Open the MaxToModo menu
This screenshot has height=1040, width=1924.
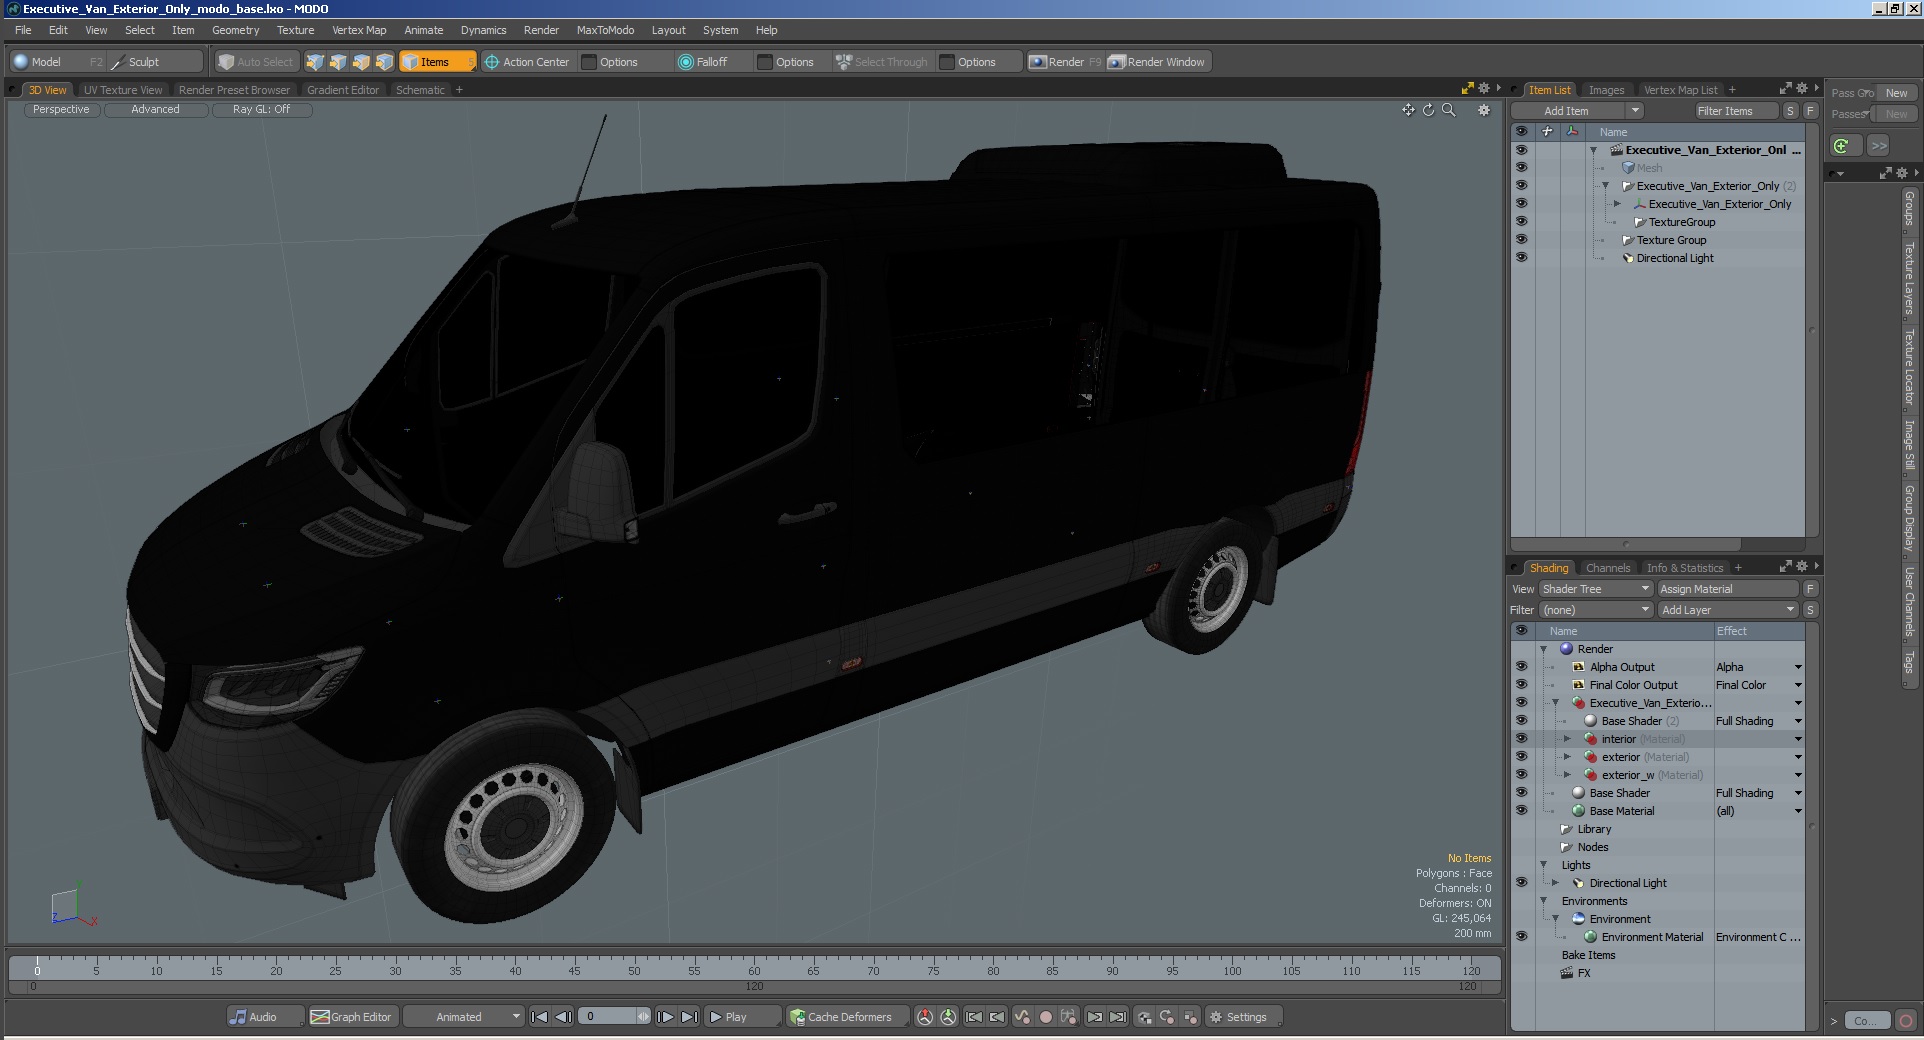pyautogui.click(x=605, y=30)
